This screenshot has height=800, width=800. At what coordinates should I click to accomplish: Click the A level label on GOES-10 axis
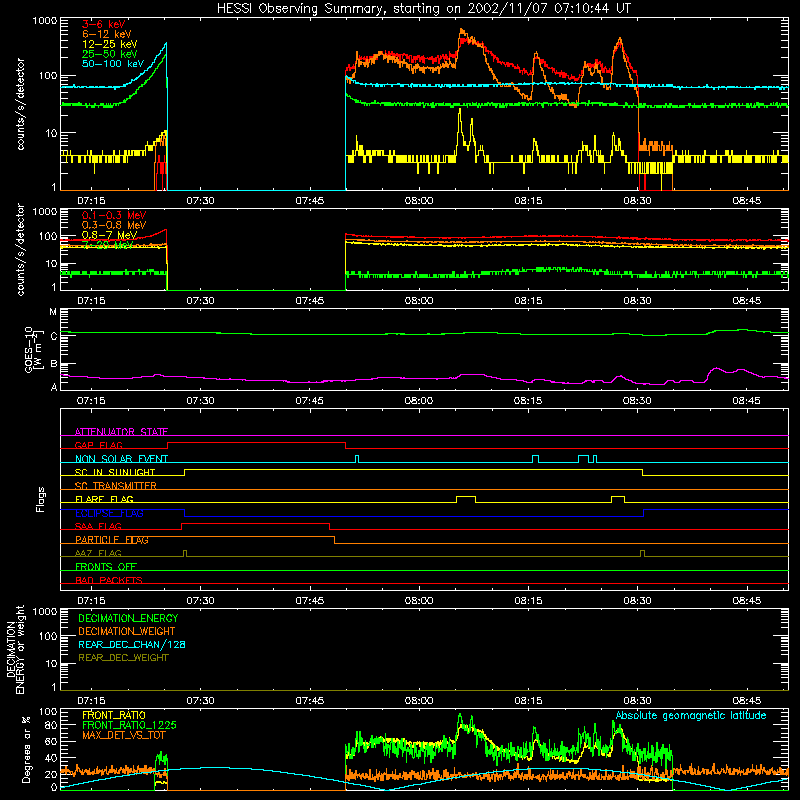[x=54, y=387]
